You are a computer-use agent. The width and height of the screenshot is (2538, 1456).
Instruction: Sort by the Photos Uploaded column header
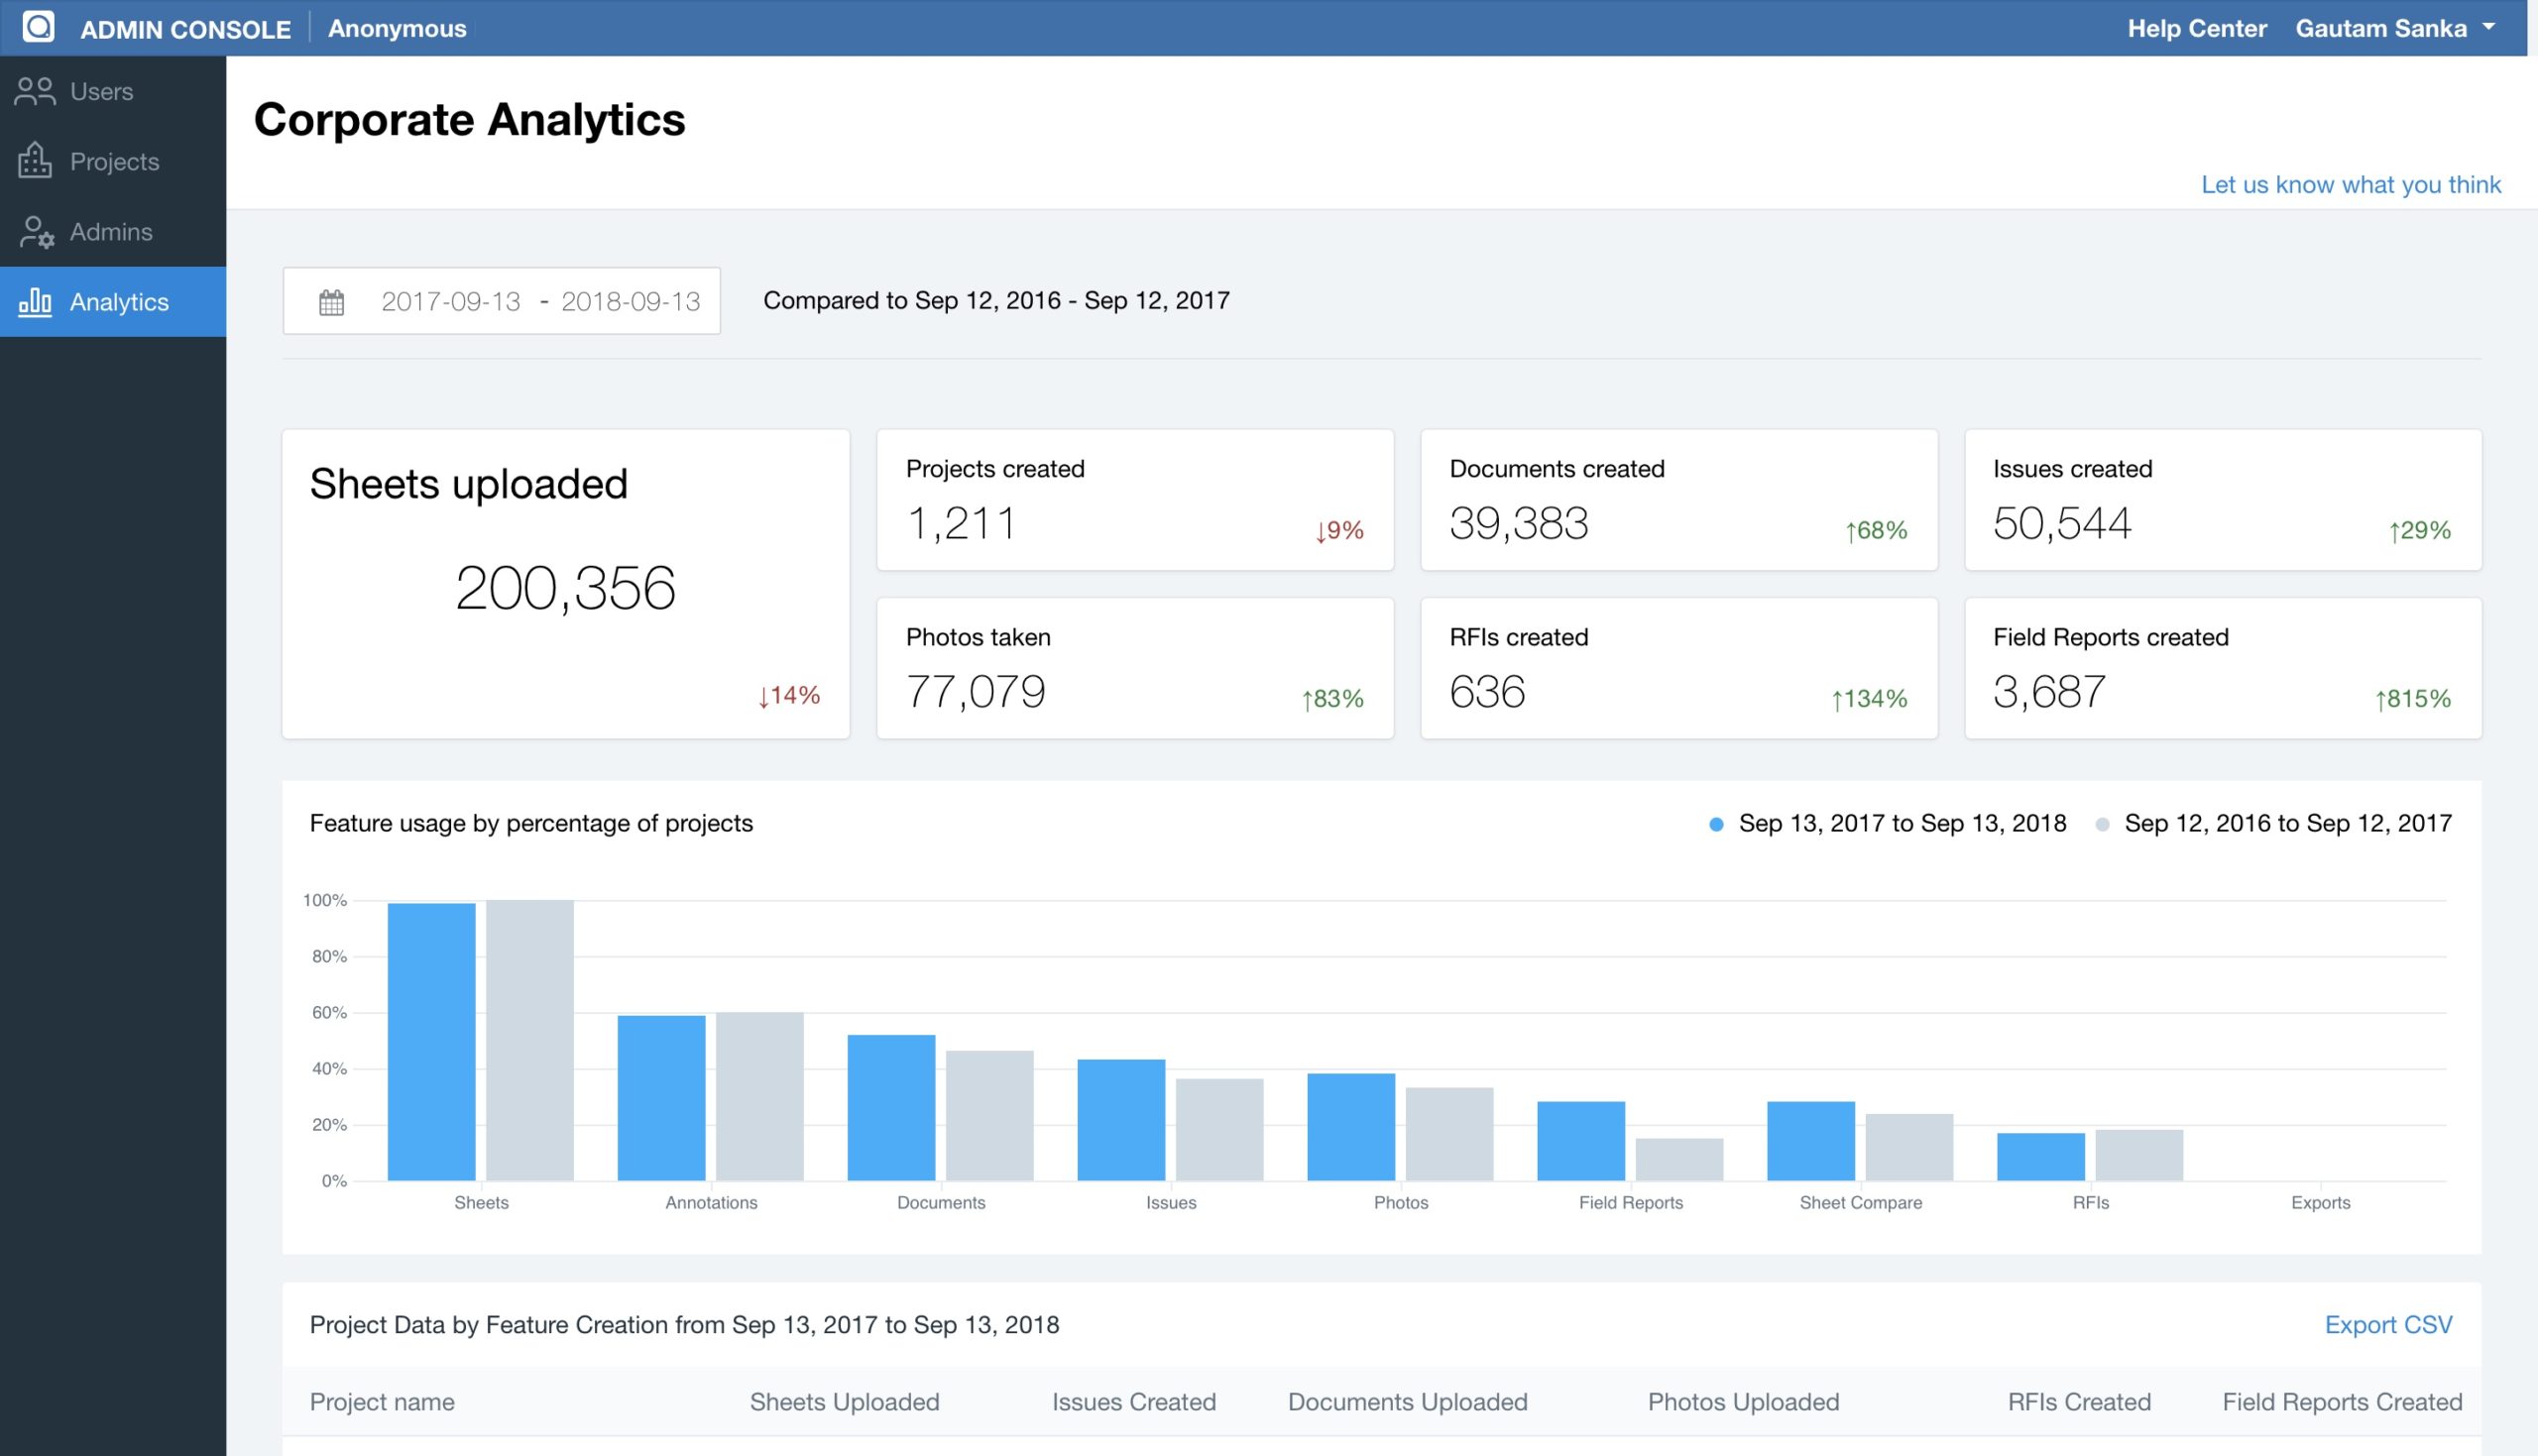(1743, 1401)
